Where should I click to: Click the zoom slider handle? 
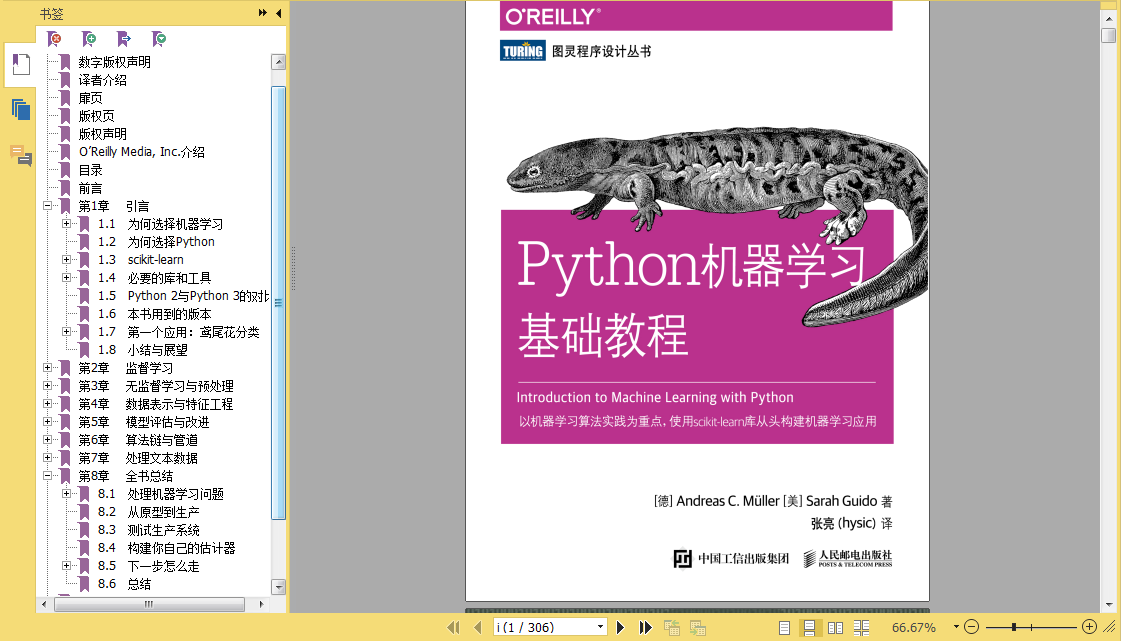[x=1014, y=627]
